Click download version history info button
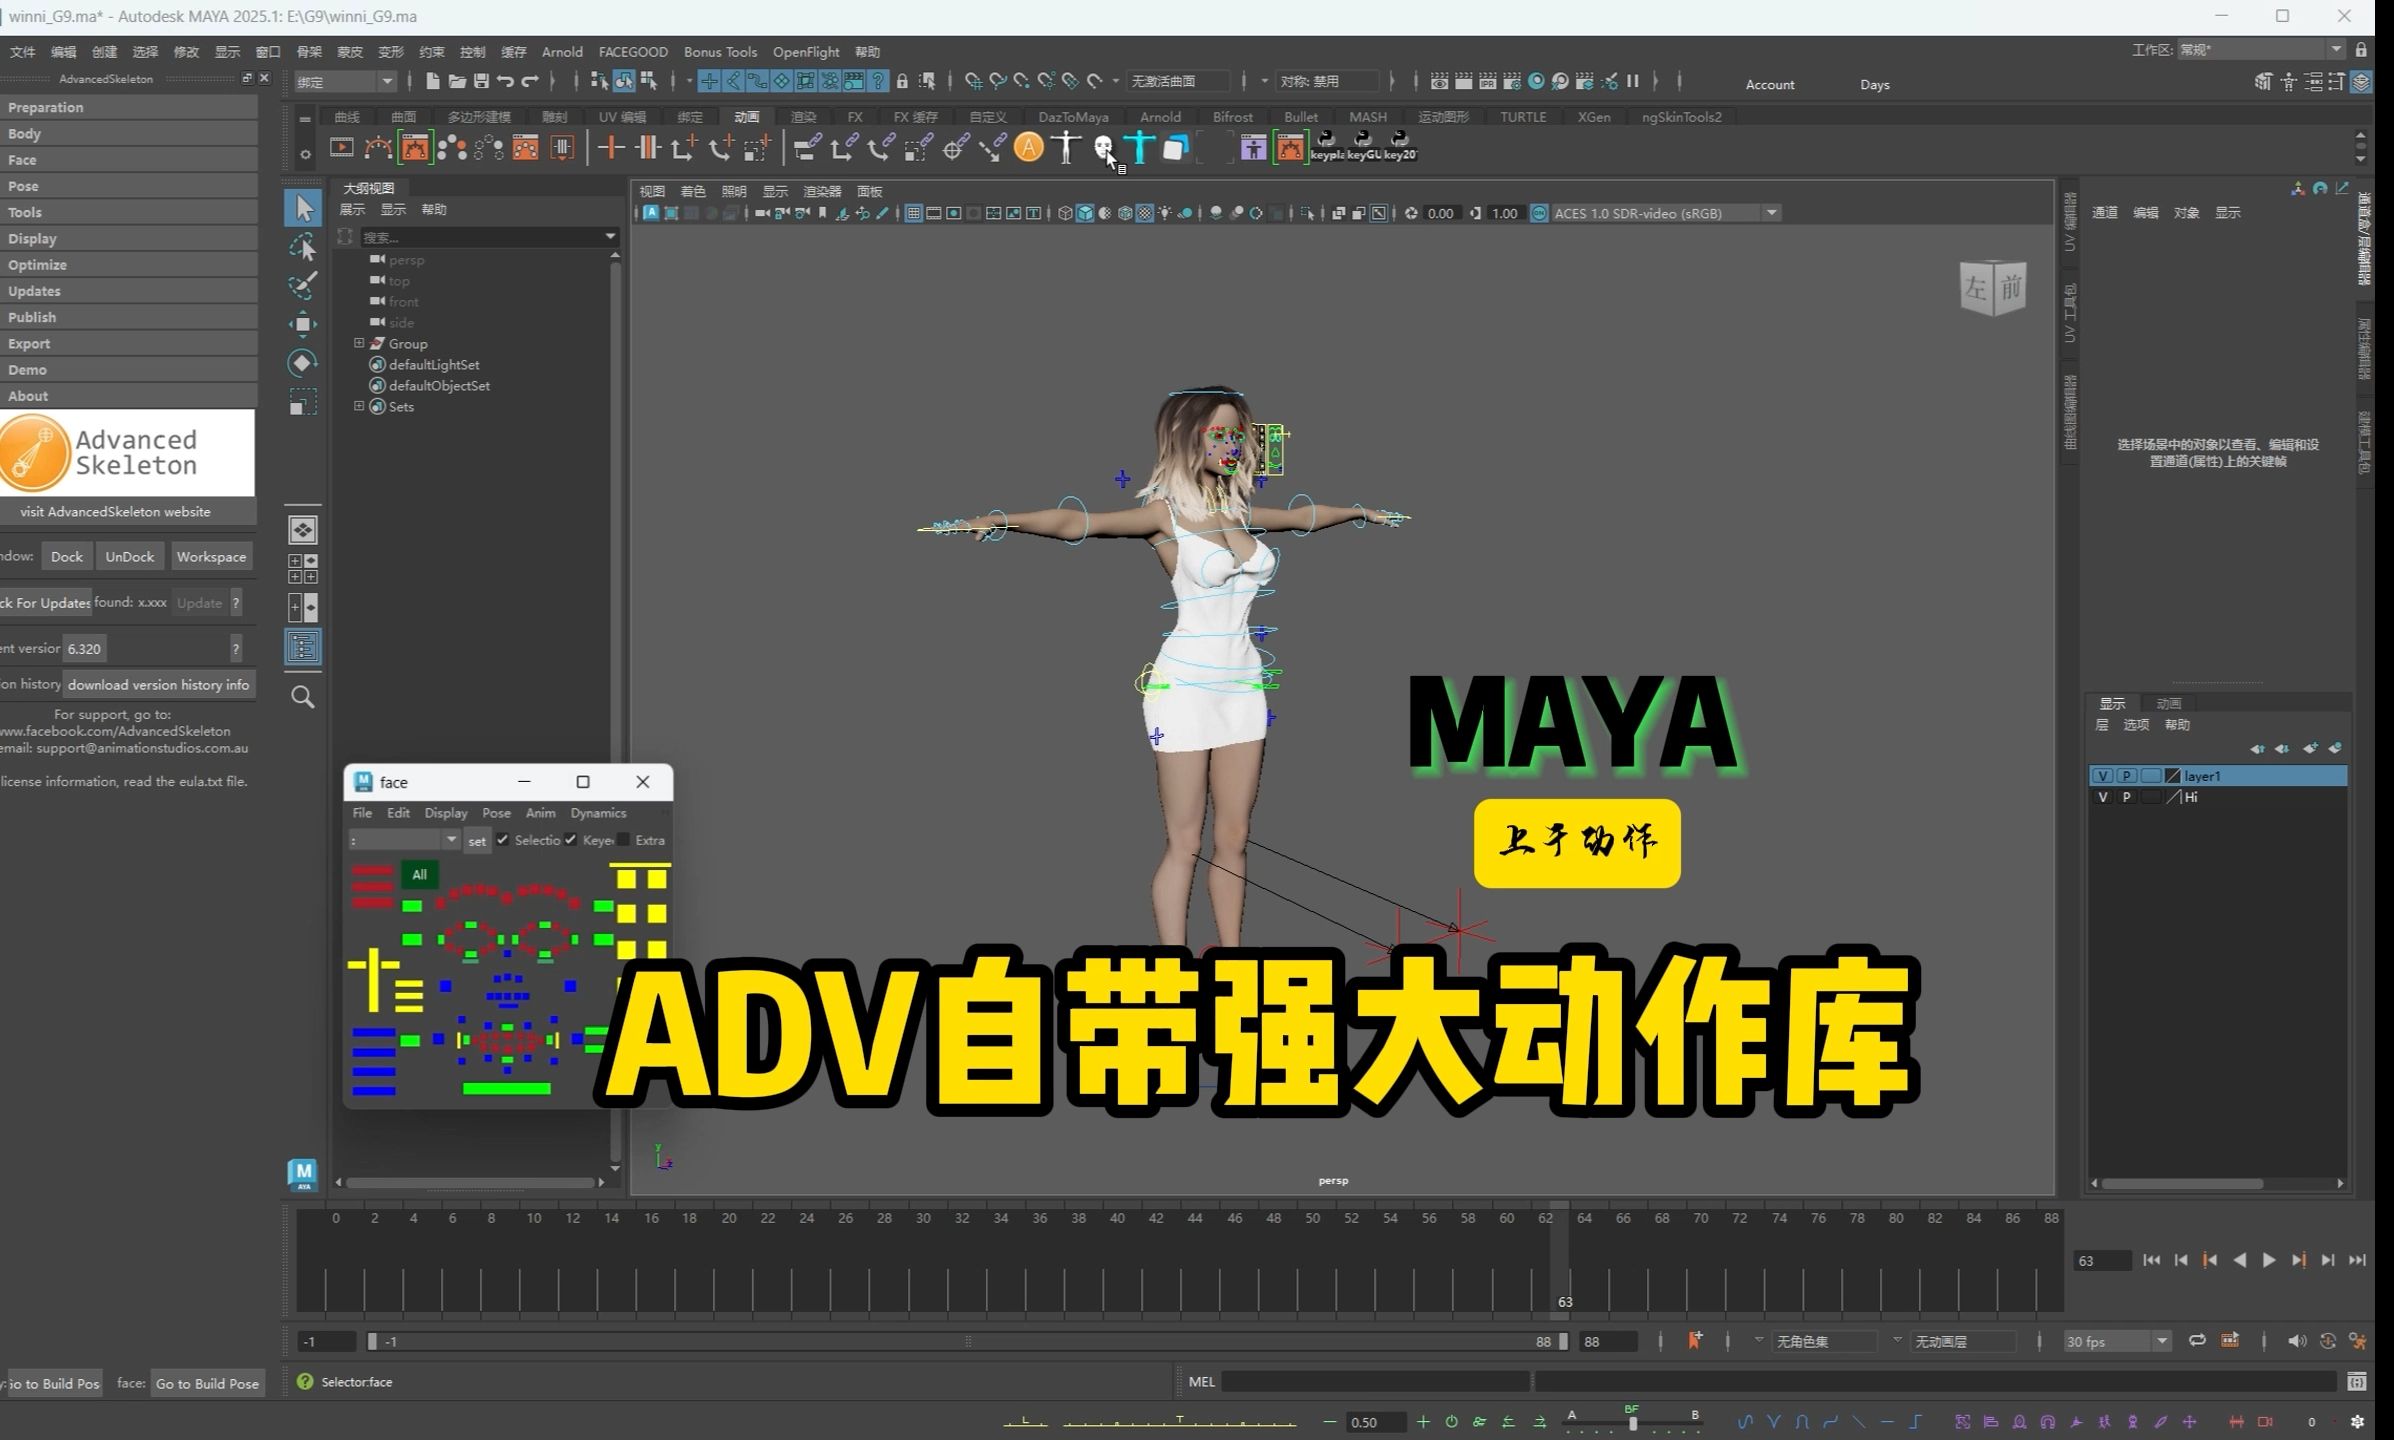The height and width of the screenshot is (1440, 2394). pyautogui.click(x=158, y=685)
